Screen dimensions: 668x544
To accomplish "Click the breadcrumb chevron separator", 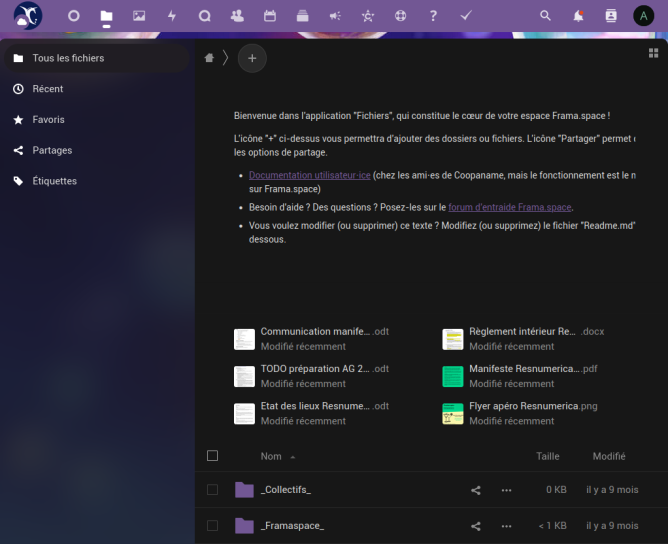I will pos(225,58).
